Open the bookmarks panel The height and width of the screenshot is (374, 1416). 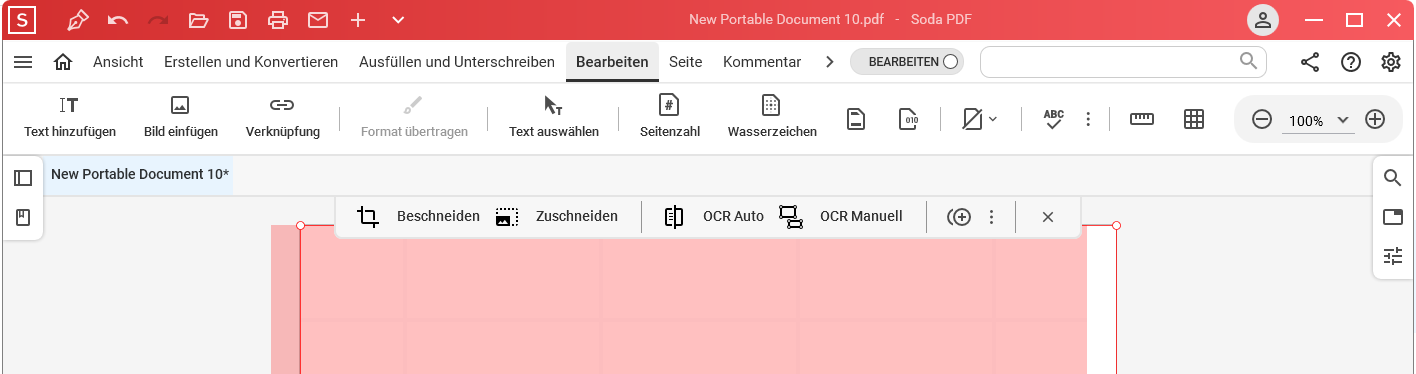tap(23, 217)
